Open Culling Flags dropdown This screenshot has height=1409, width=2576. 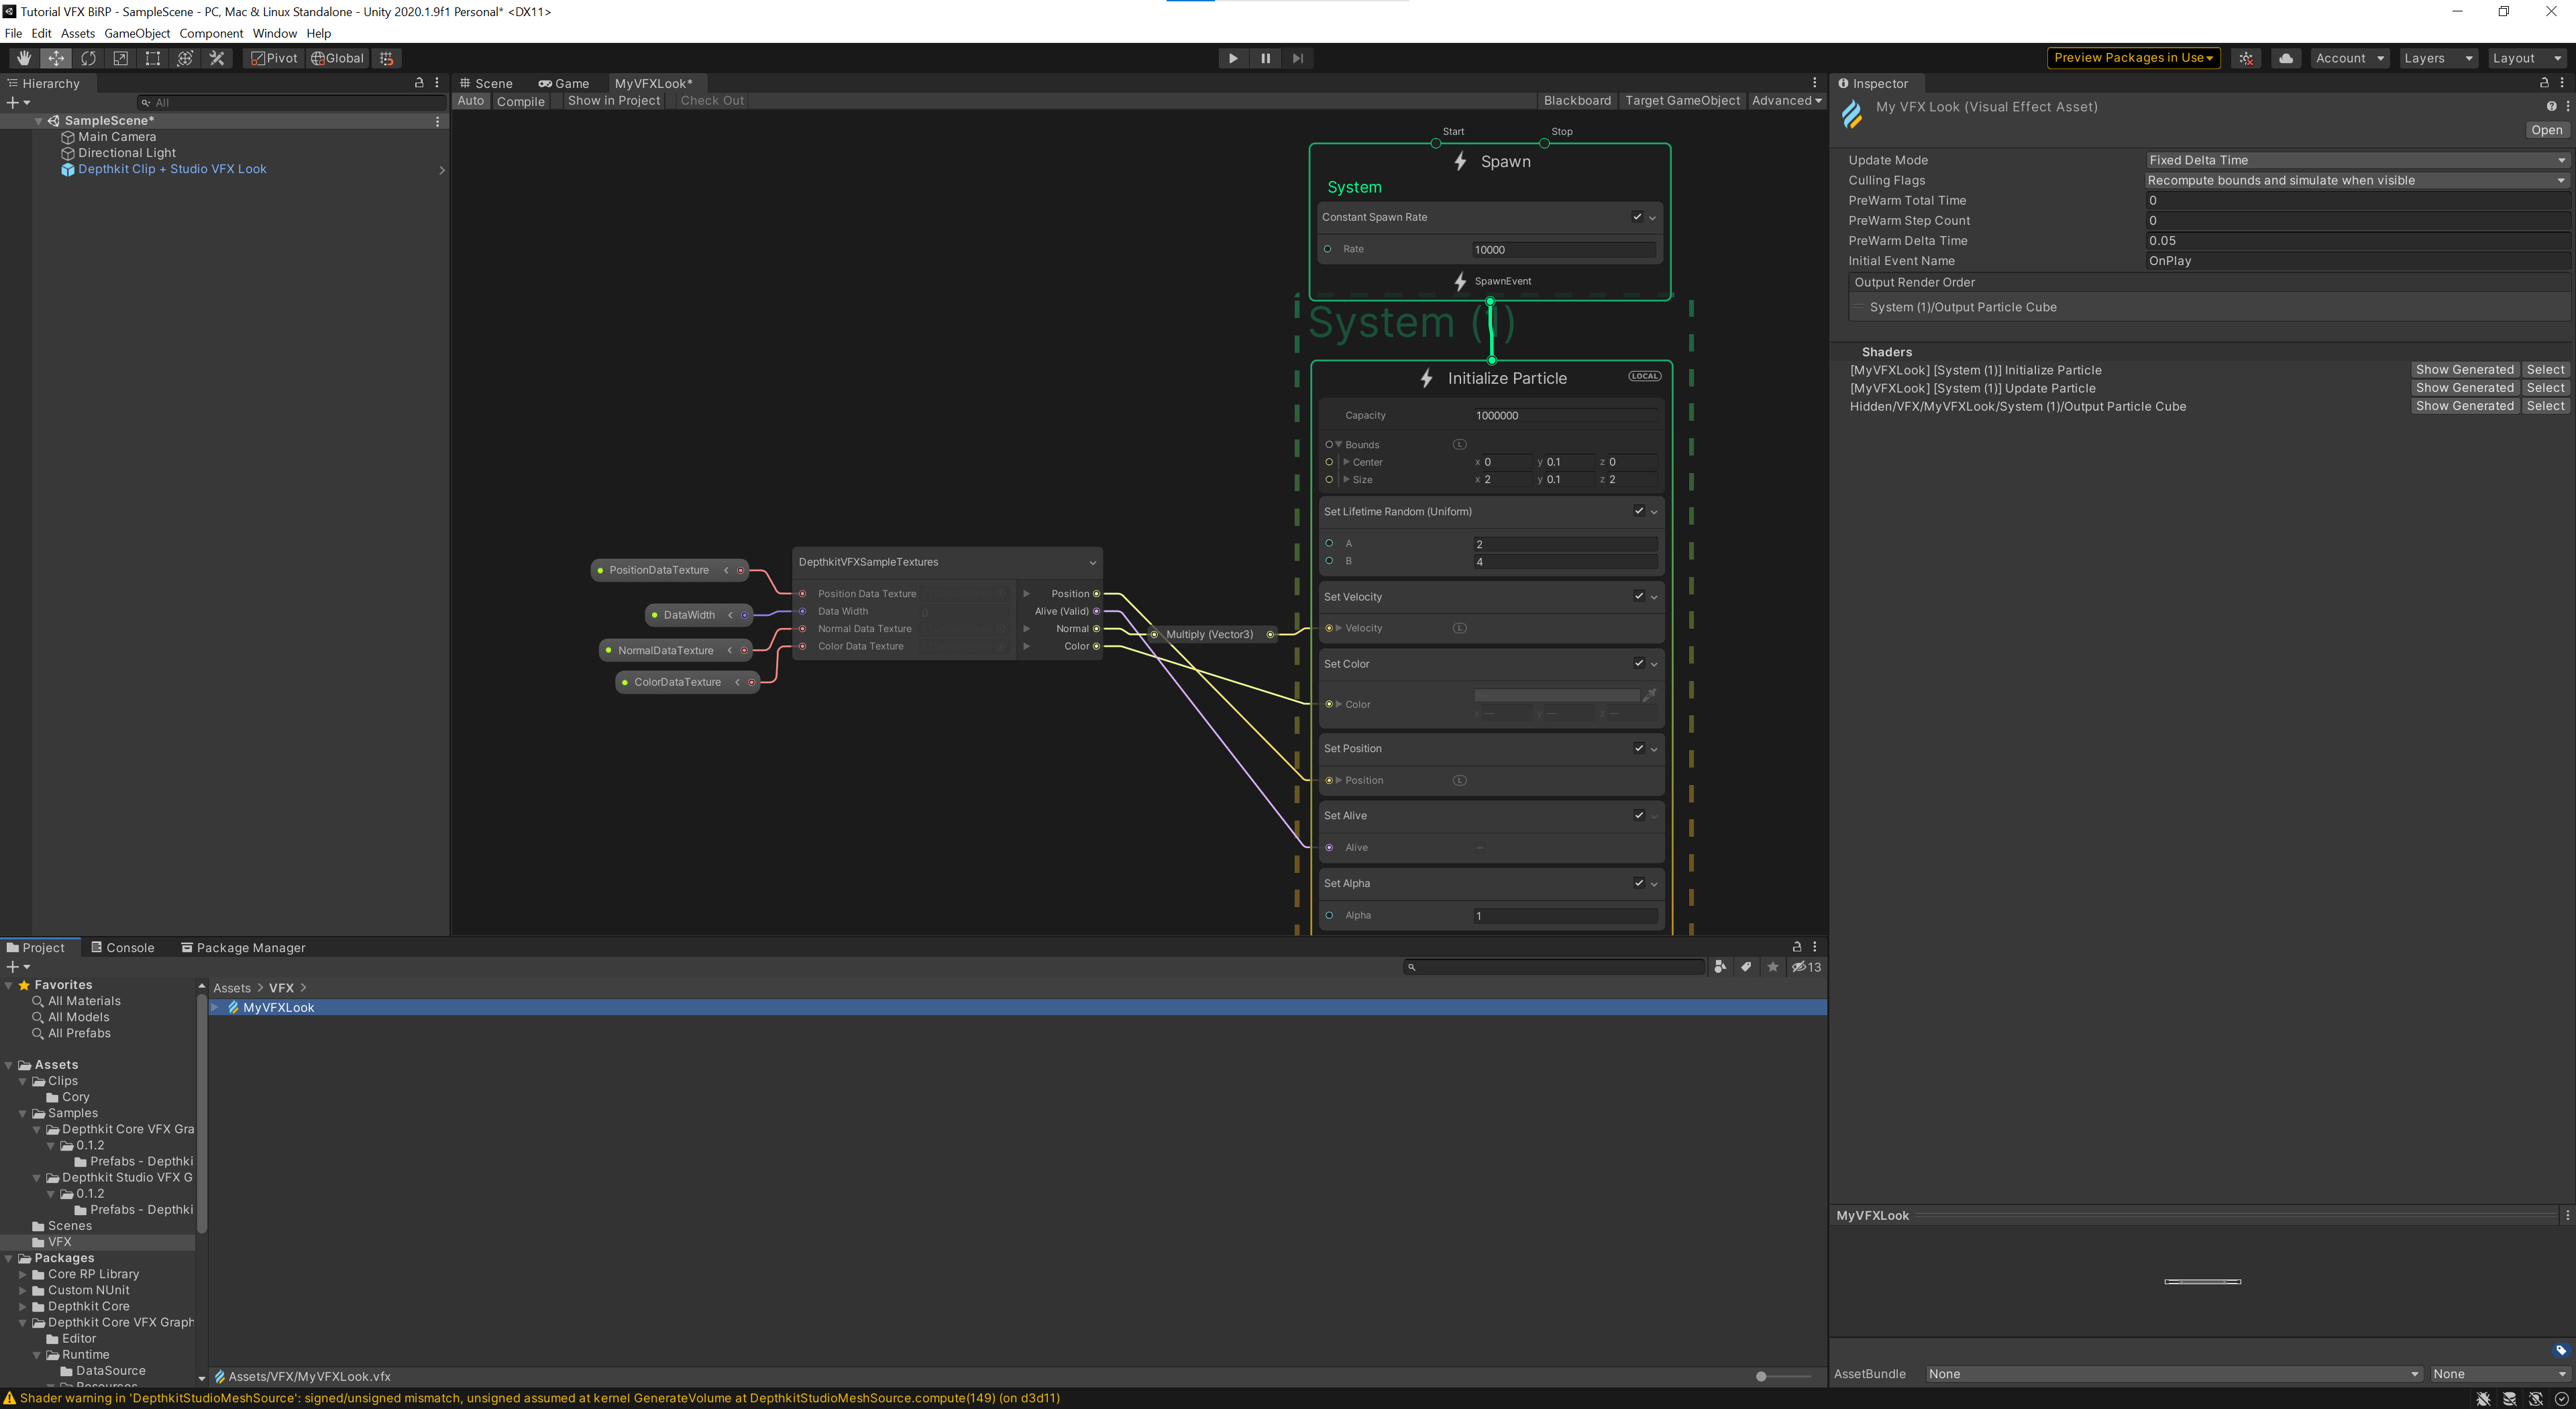[x=2357, y=180]
